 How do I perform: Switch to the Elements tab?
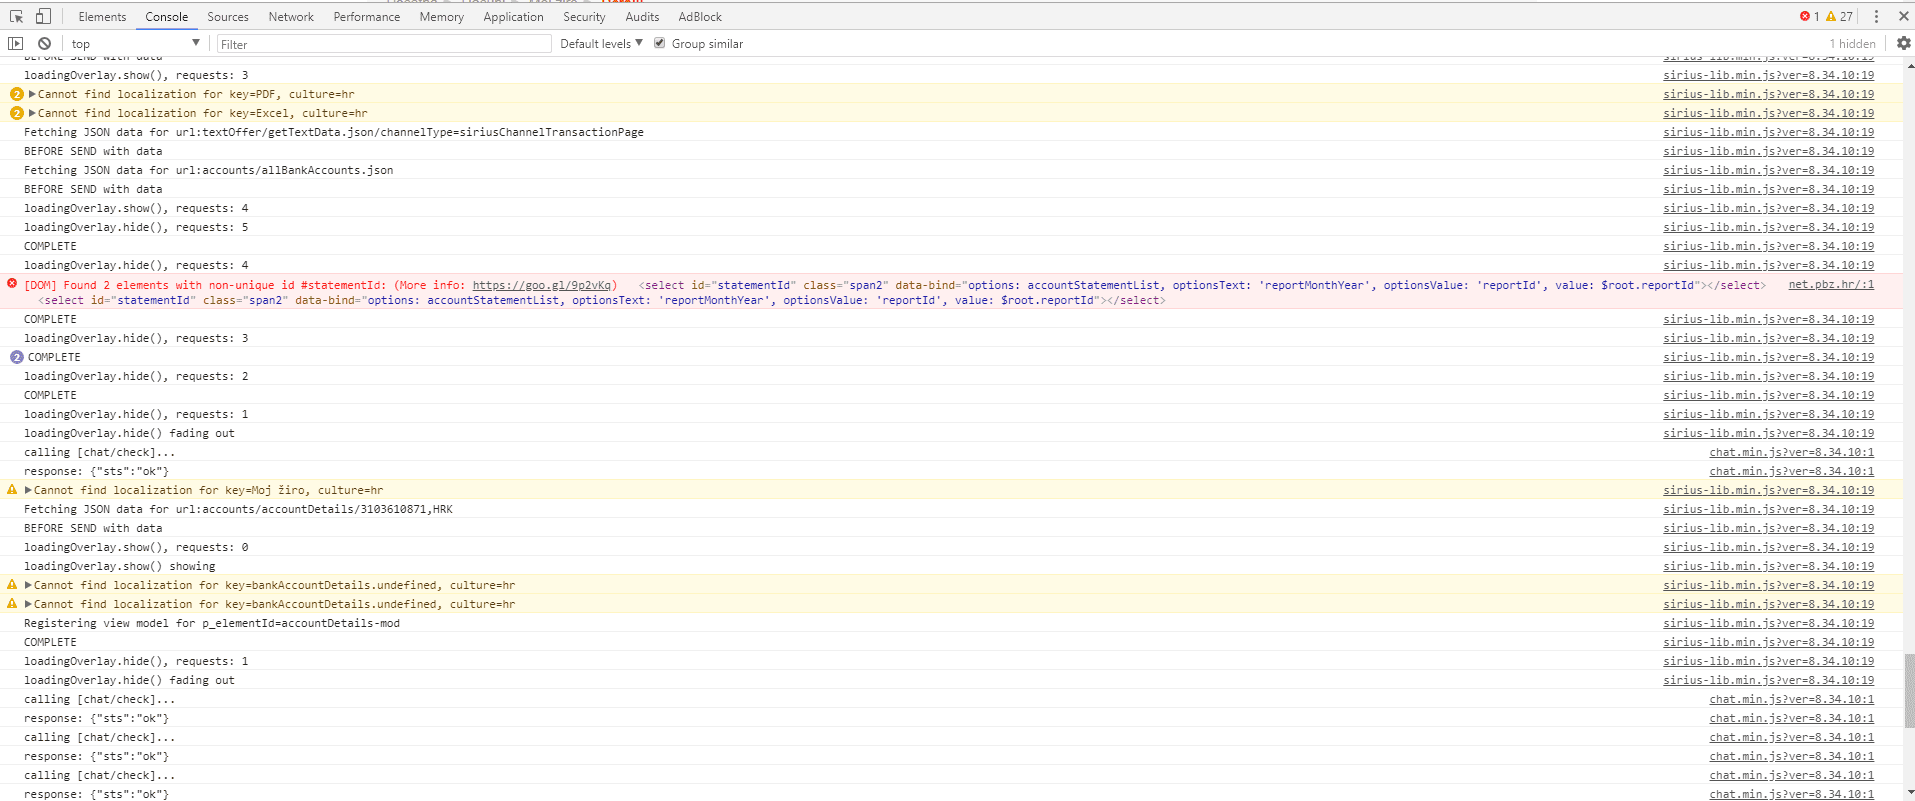[102, 17]
